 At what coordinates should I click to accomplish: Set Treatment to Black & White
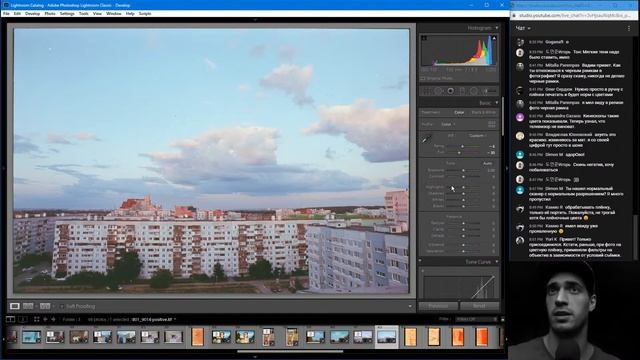click(x=484, y=112)
